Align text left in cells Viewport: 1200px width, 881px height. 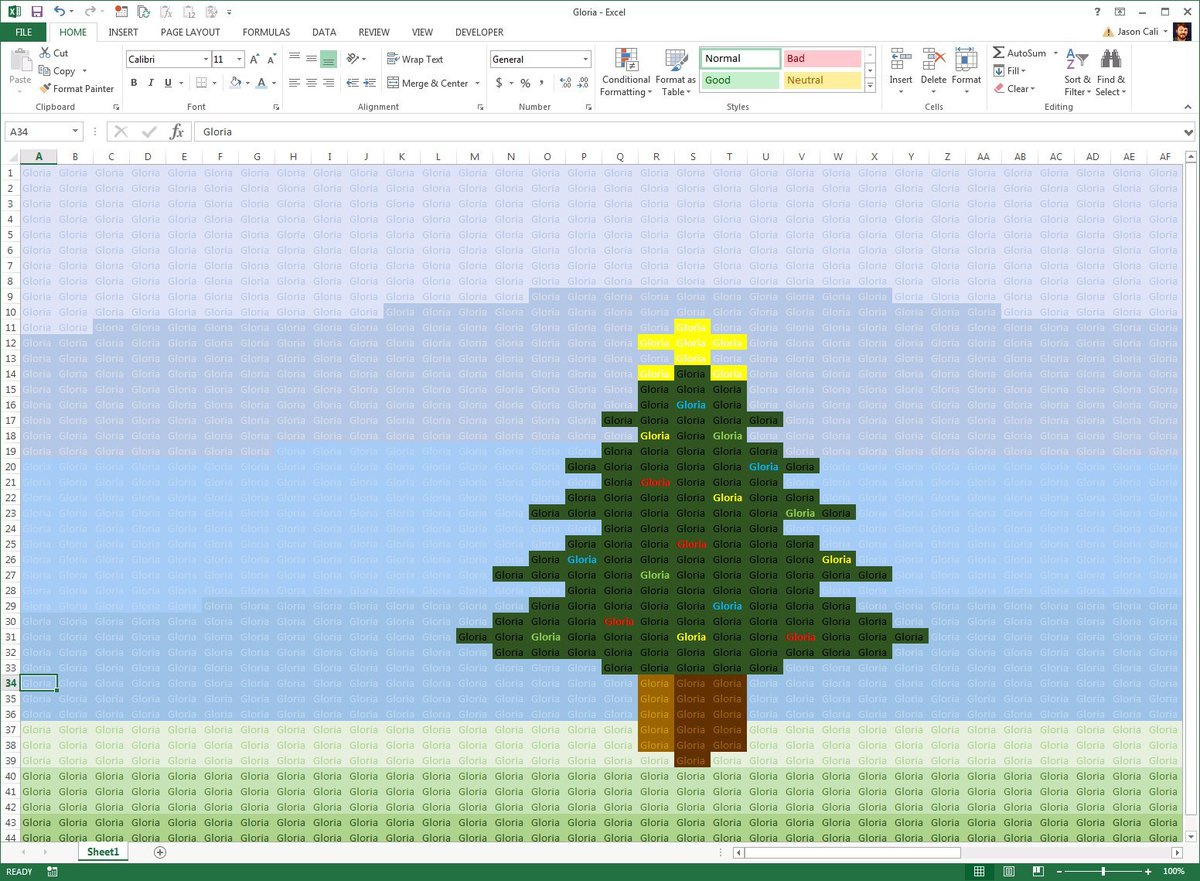(x=295, y=83)
